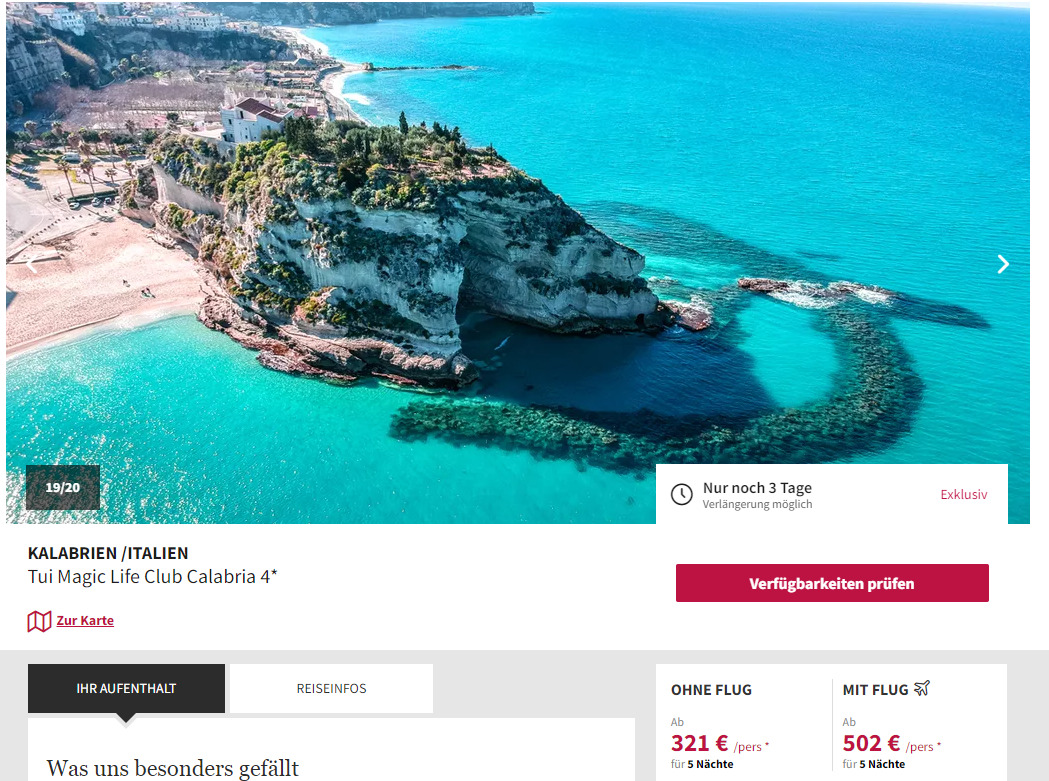Click the map icon next to Zur Karte
This screenshot has height=781, width=1049.
(x=39, y=621)
